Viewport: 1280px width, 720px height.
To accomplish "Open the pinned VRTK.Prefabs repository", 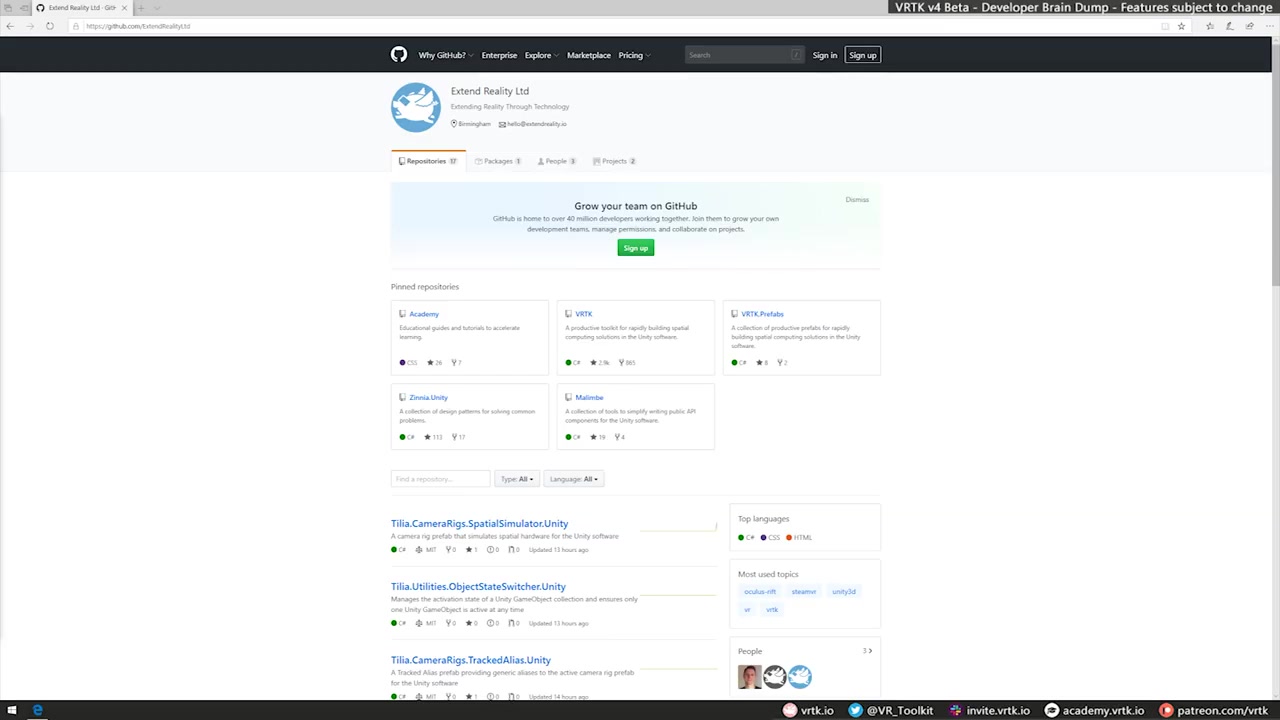I will tap(762, 313).
